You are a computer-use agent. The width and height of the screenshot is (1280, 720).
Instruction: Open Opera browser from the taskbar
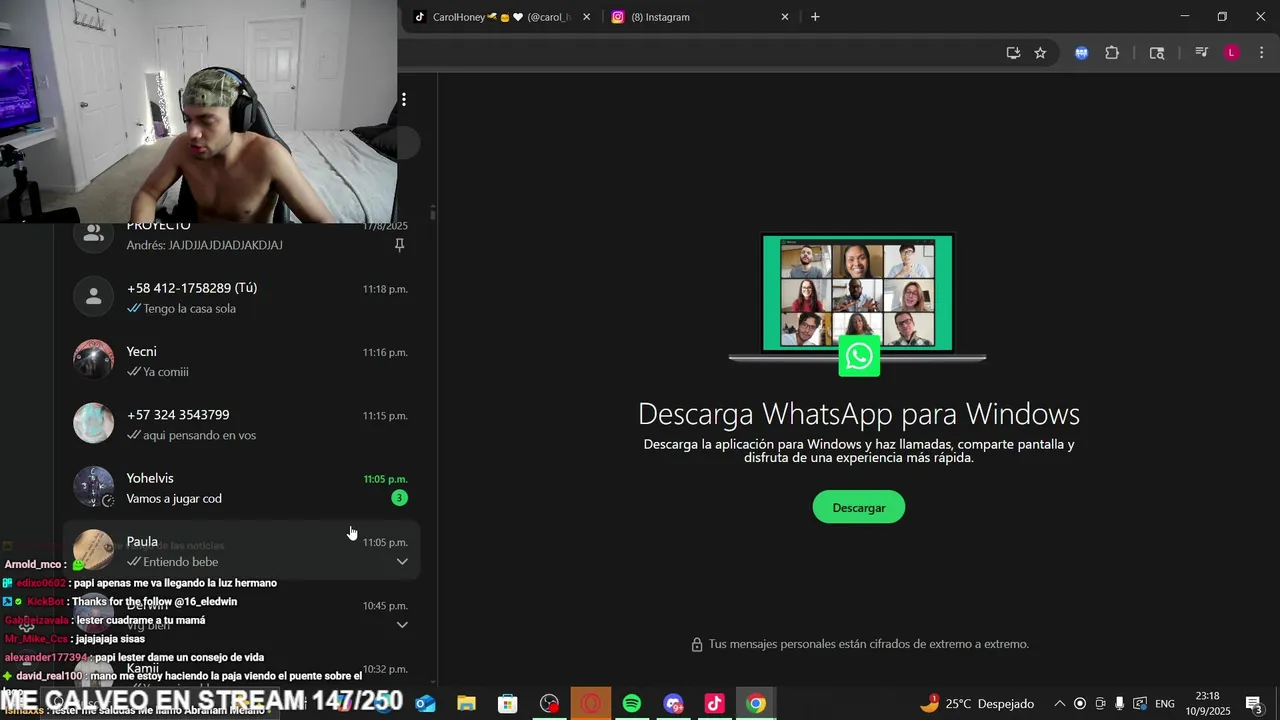point(591,704)
